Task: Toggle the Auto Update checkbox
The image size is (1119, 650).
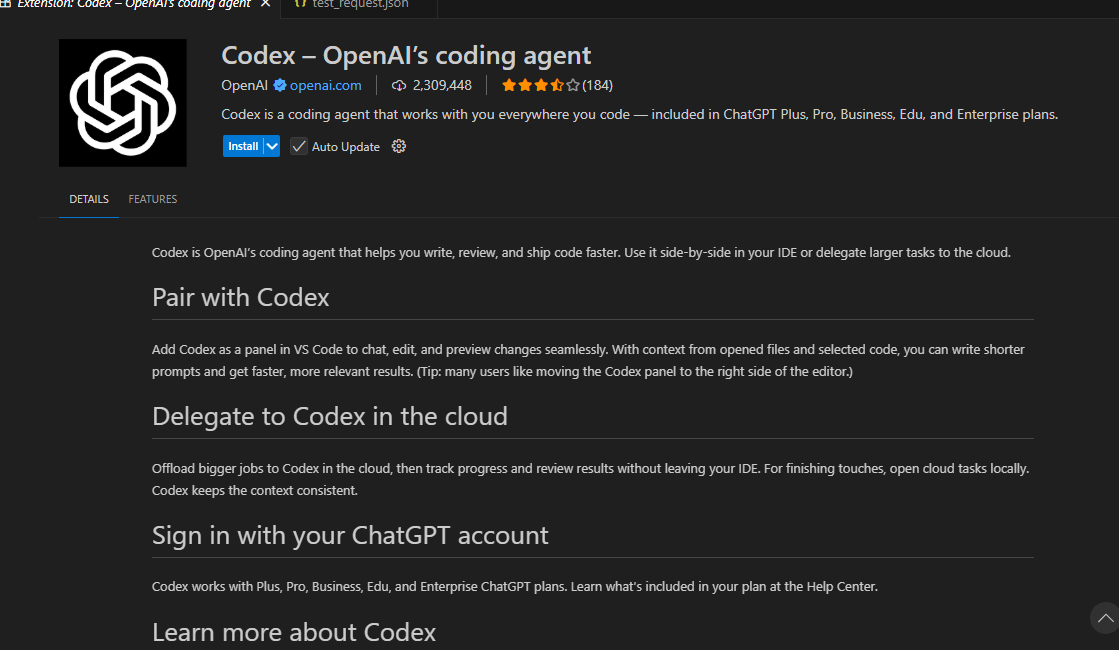Action: pos(299,146)
